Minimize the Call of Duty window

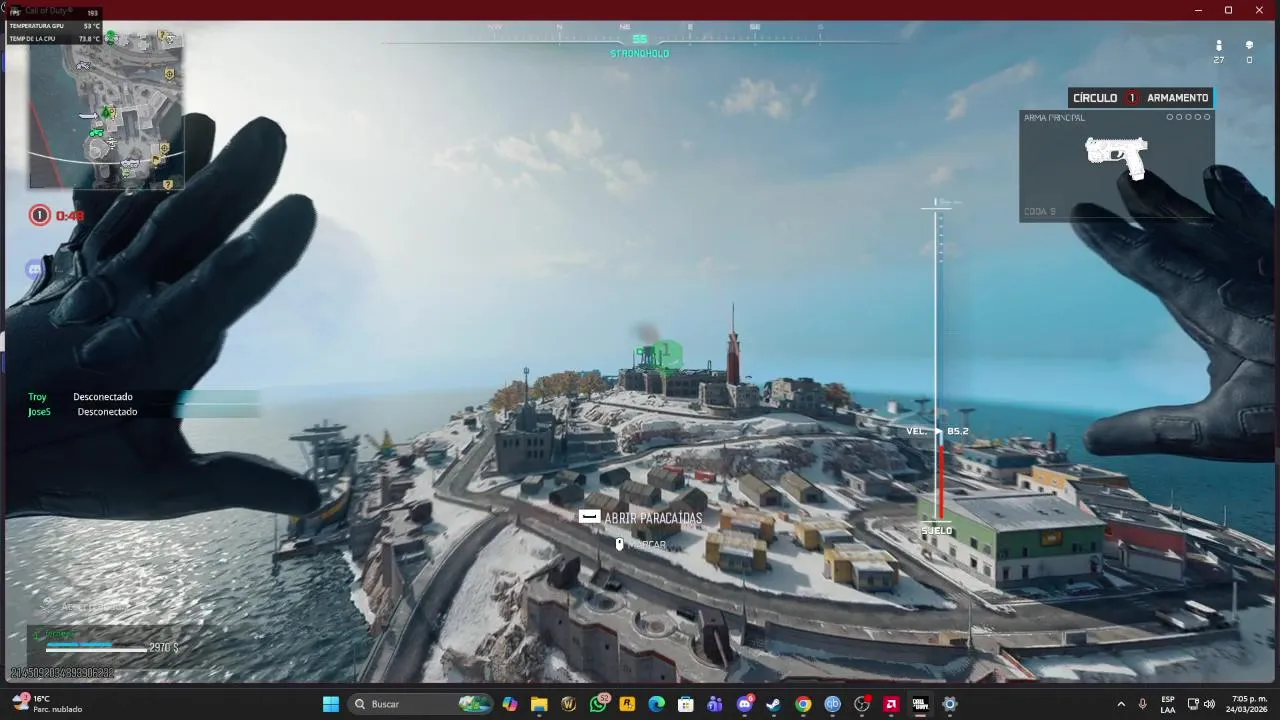click(x=1198, y=10)
